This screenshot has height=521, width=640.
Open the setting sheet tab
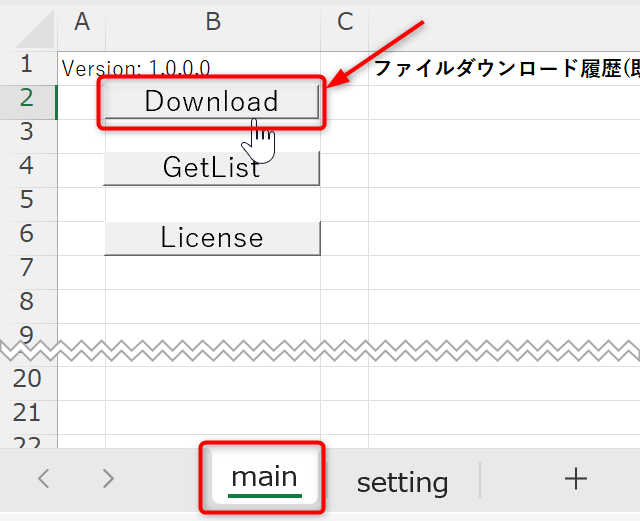(x=402, y=483)
